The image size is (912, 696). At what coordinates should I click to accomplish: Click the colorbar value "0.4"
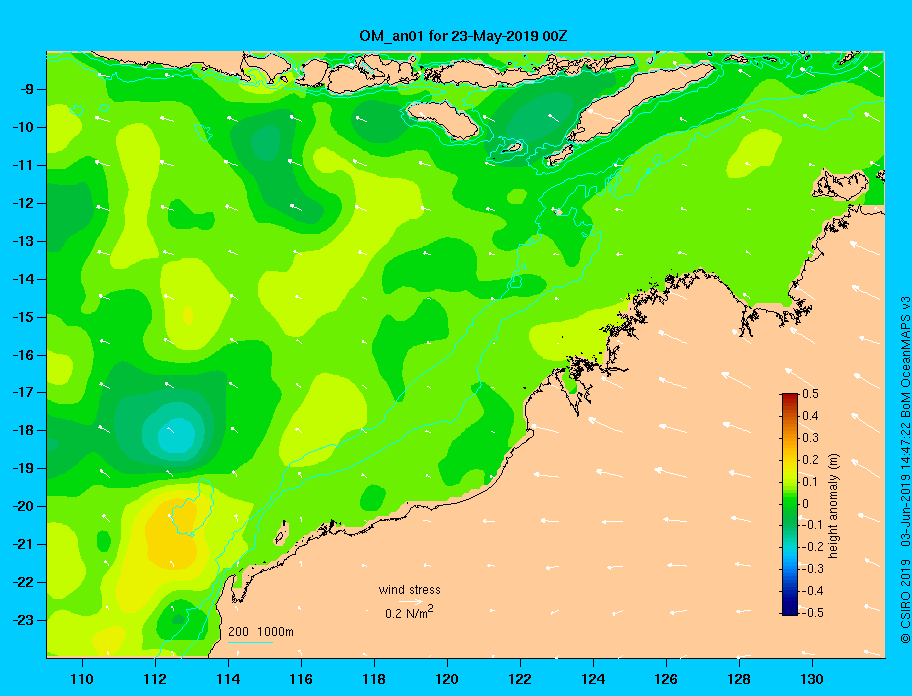[x=810, y=416]
